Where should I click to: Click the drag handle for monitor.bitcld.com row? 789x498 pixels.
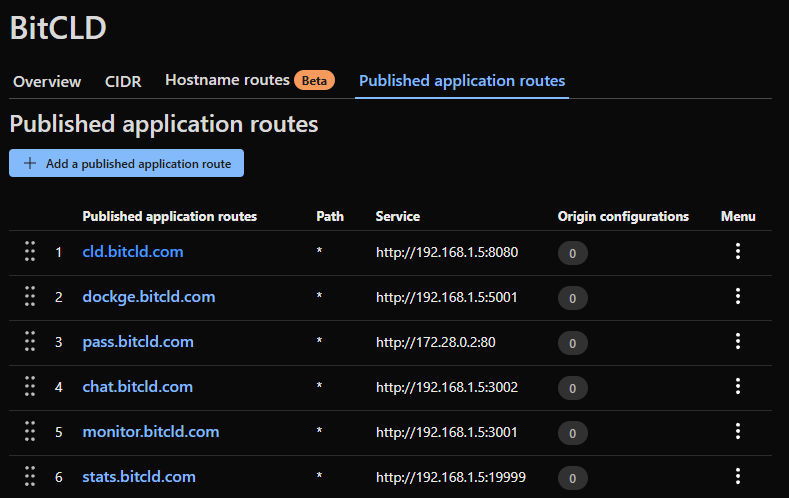click(30, 432)
